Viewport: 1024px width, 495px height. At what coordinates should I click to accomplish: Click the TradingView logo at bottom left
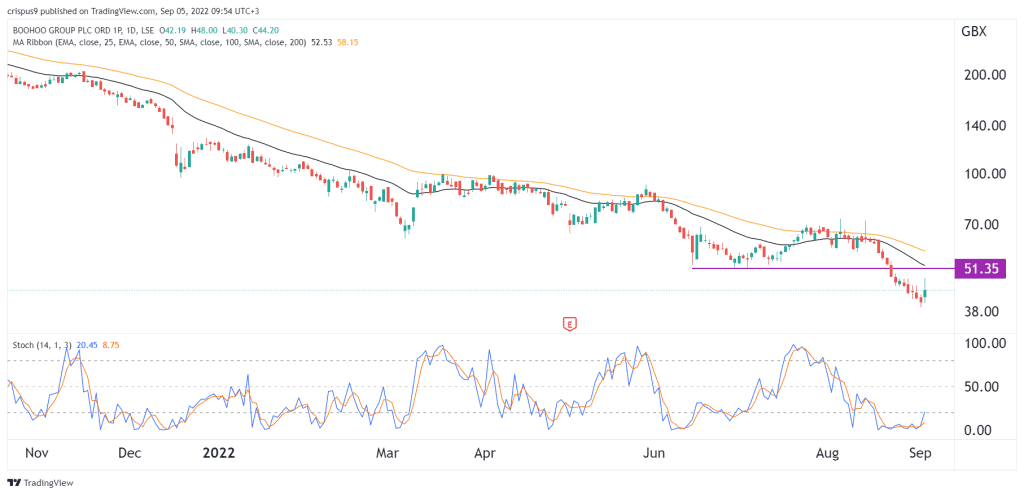[x=40, y=483]
